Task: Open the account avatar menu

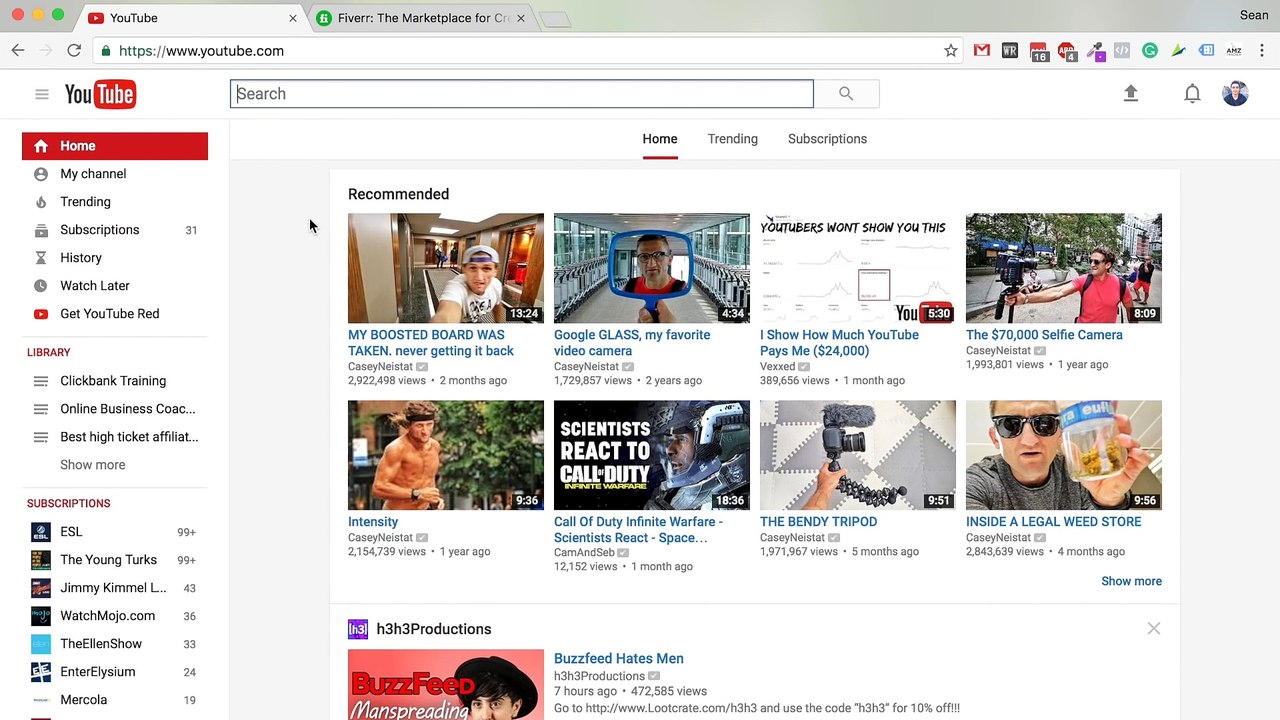Action: click(1235, 94)
